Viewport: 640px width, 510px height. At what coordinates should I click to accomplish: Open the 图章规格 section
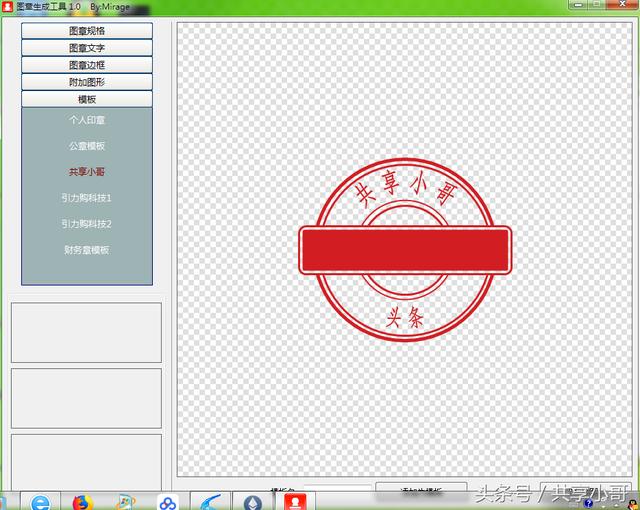87,31
